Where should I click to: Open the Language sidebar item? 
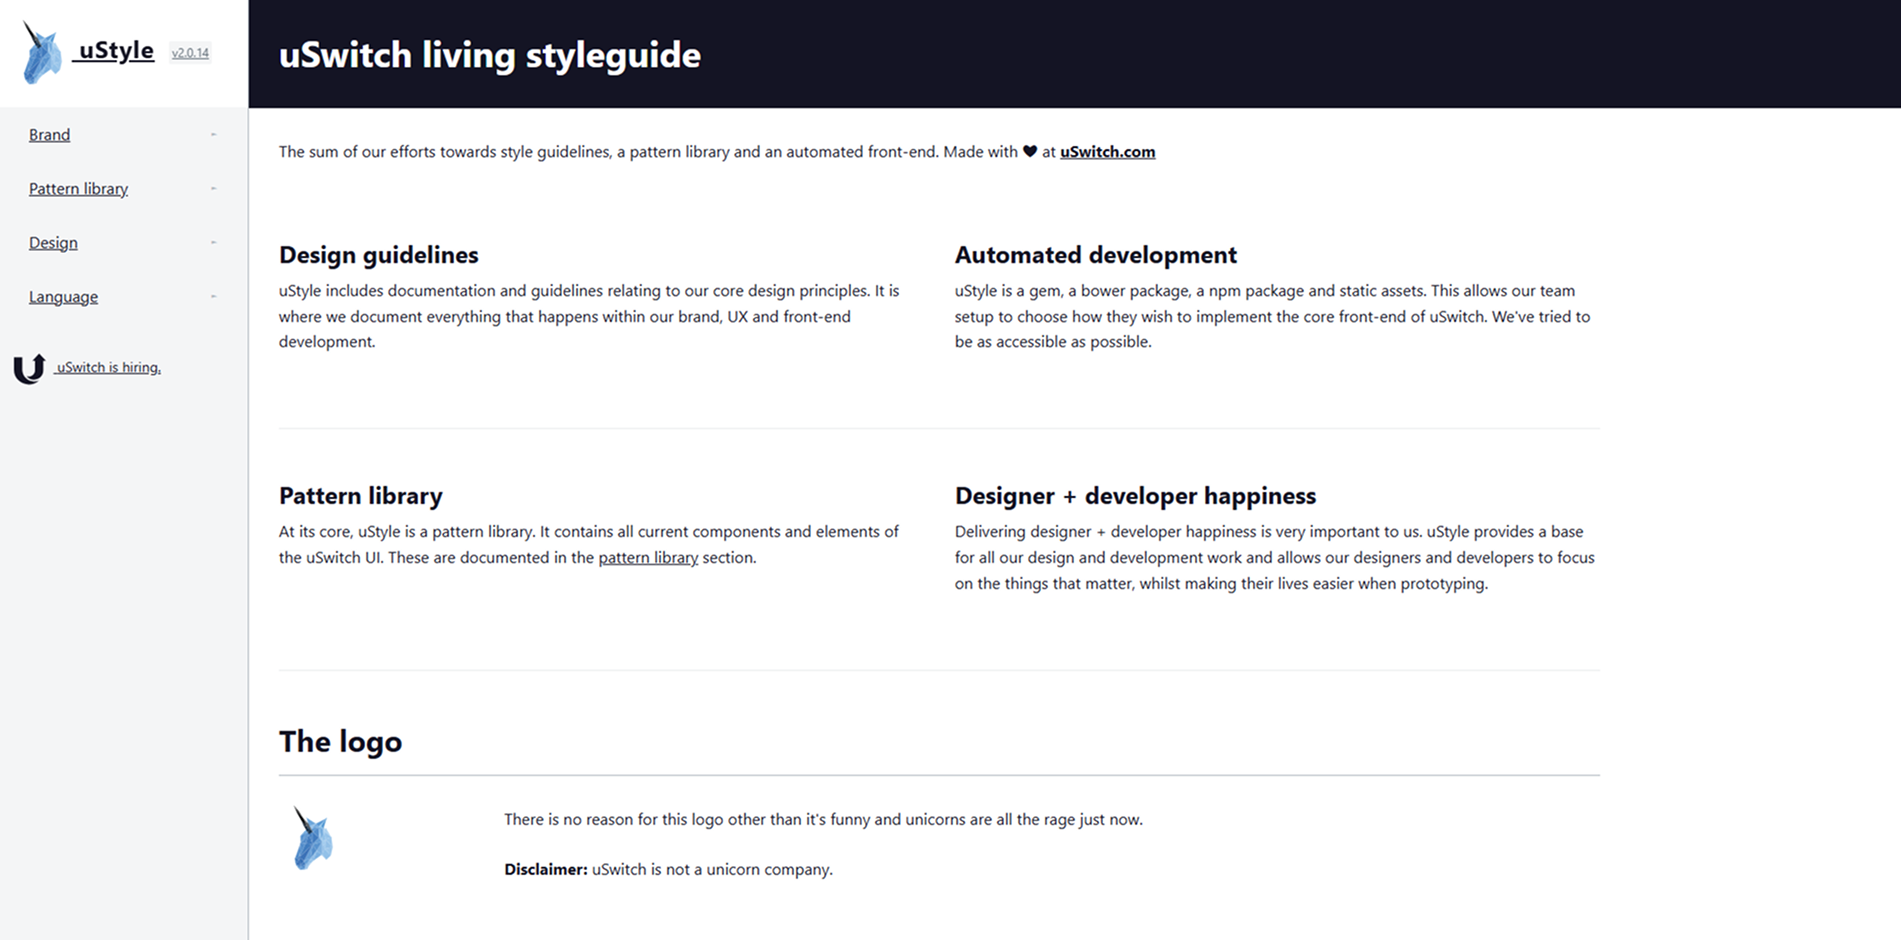pos(63,296)
